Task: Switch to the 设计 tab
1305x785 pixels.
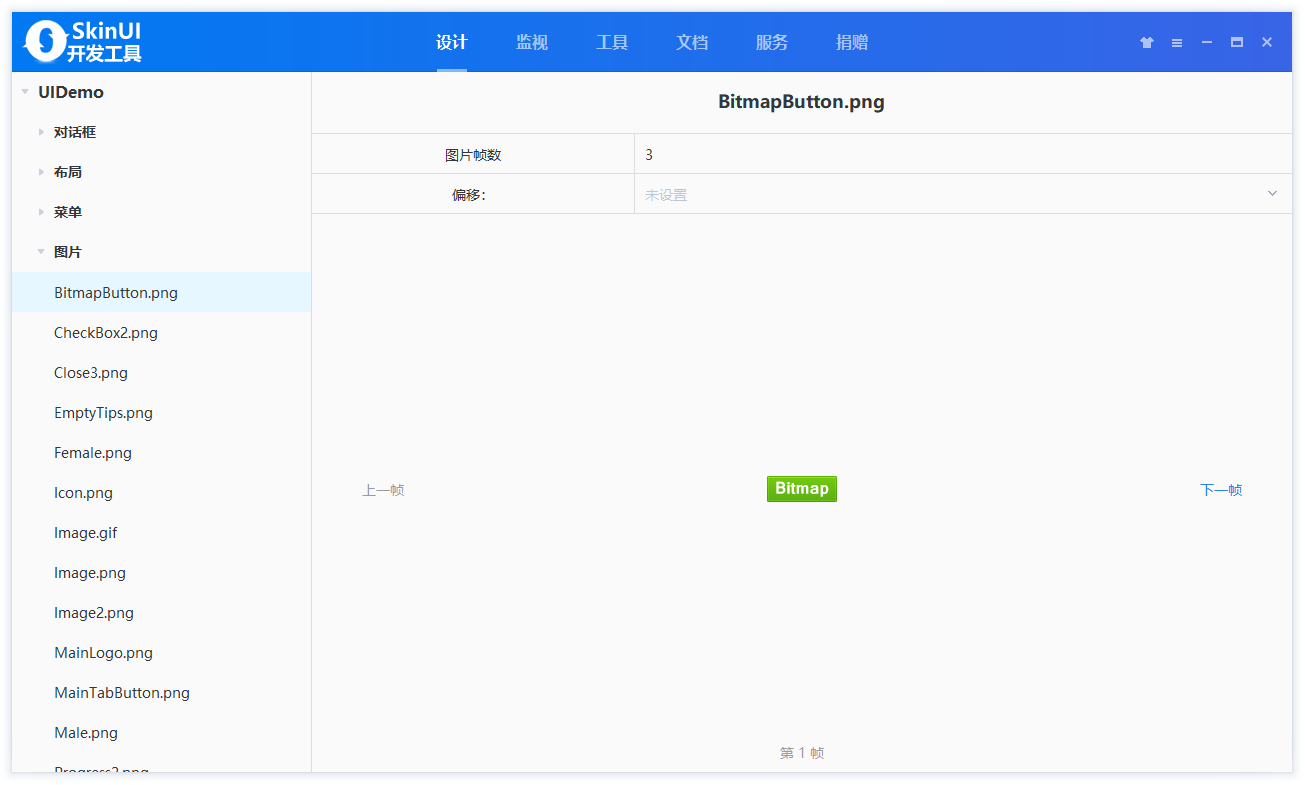Action: pos(452,42)
